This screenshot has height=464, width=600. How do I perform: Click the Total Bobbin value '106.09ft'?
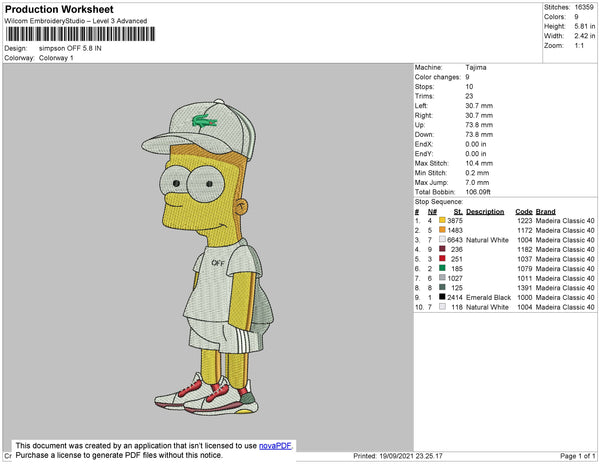click(478, 192)
